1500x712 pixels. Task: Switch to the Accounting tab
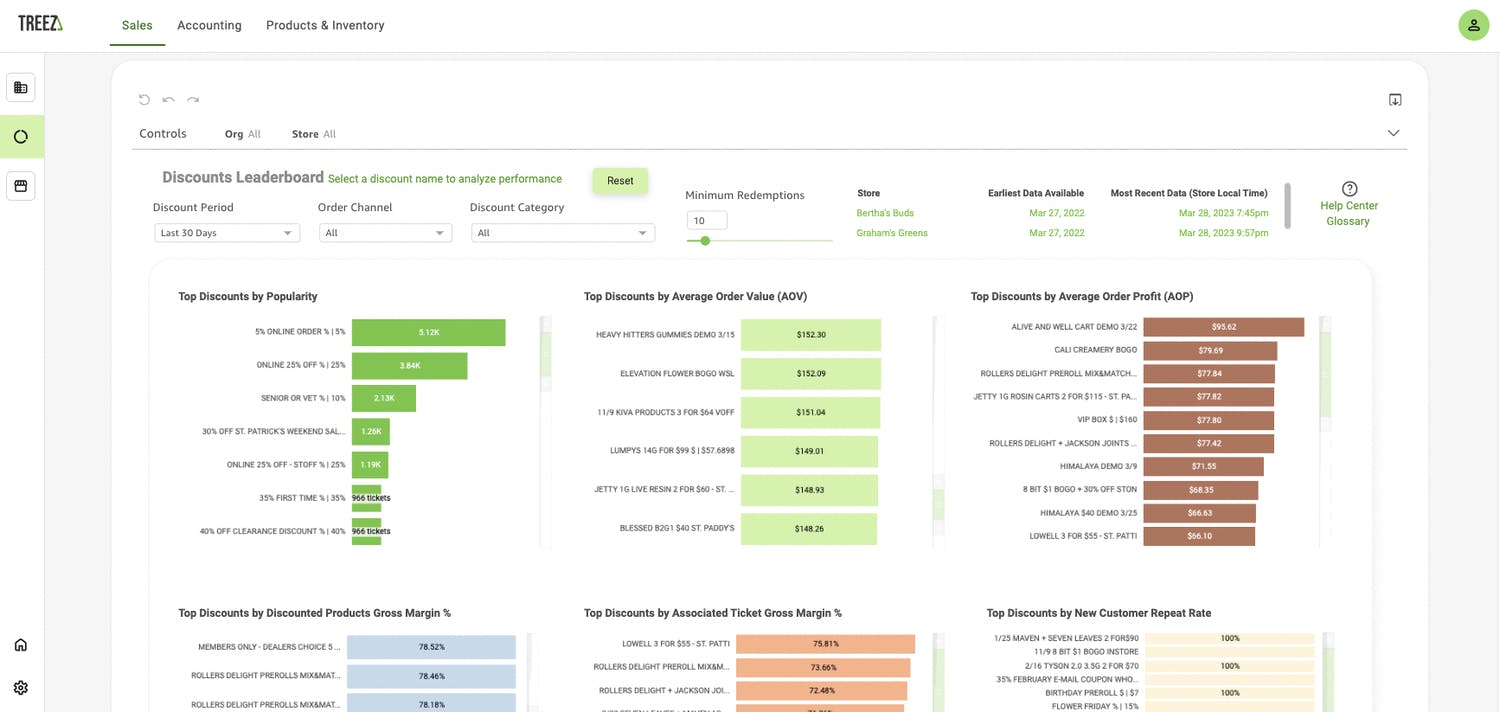[209, 25]
